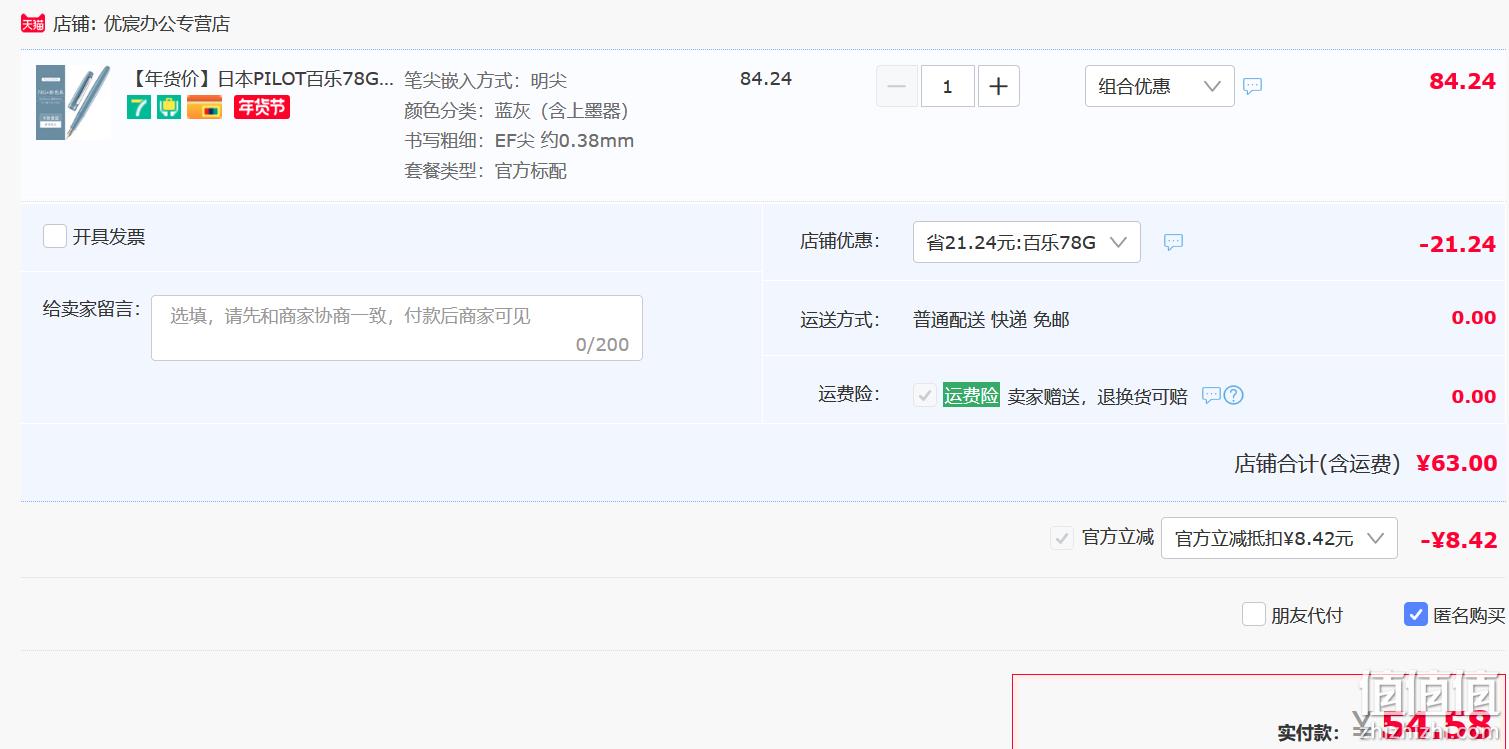Viewport: 1509px width, 749px height.
Task: Click the 店铺合计 total ¥63.00
Action: [1457, 463]
